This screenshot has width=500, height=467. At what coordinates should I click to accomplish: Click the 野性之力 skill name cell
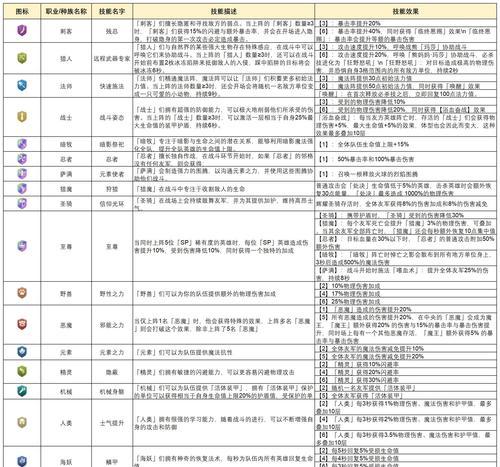tap(112, 294)
